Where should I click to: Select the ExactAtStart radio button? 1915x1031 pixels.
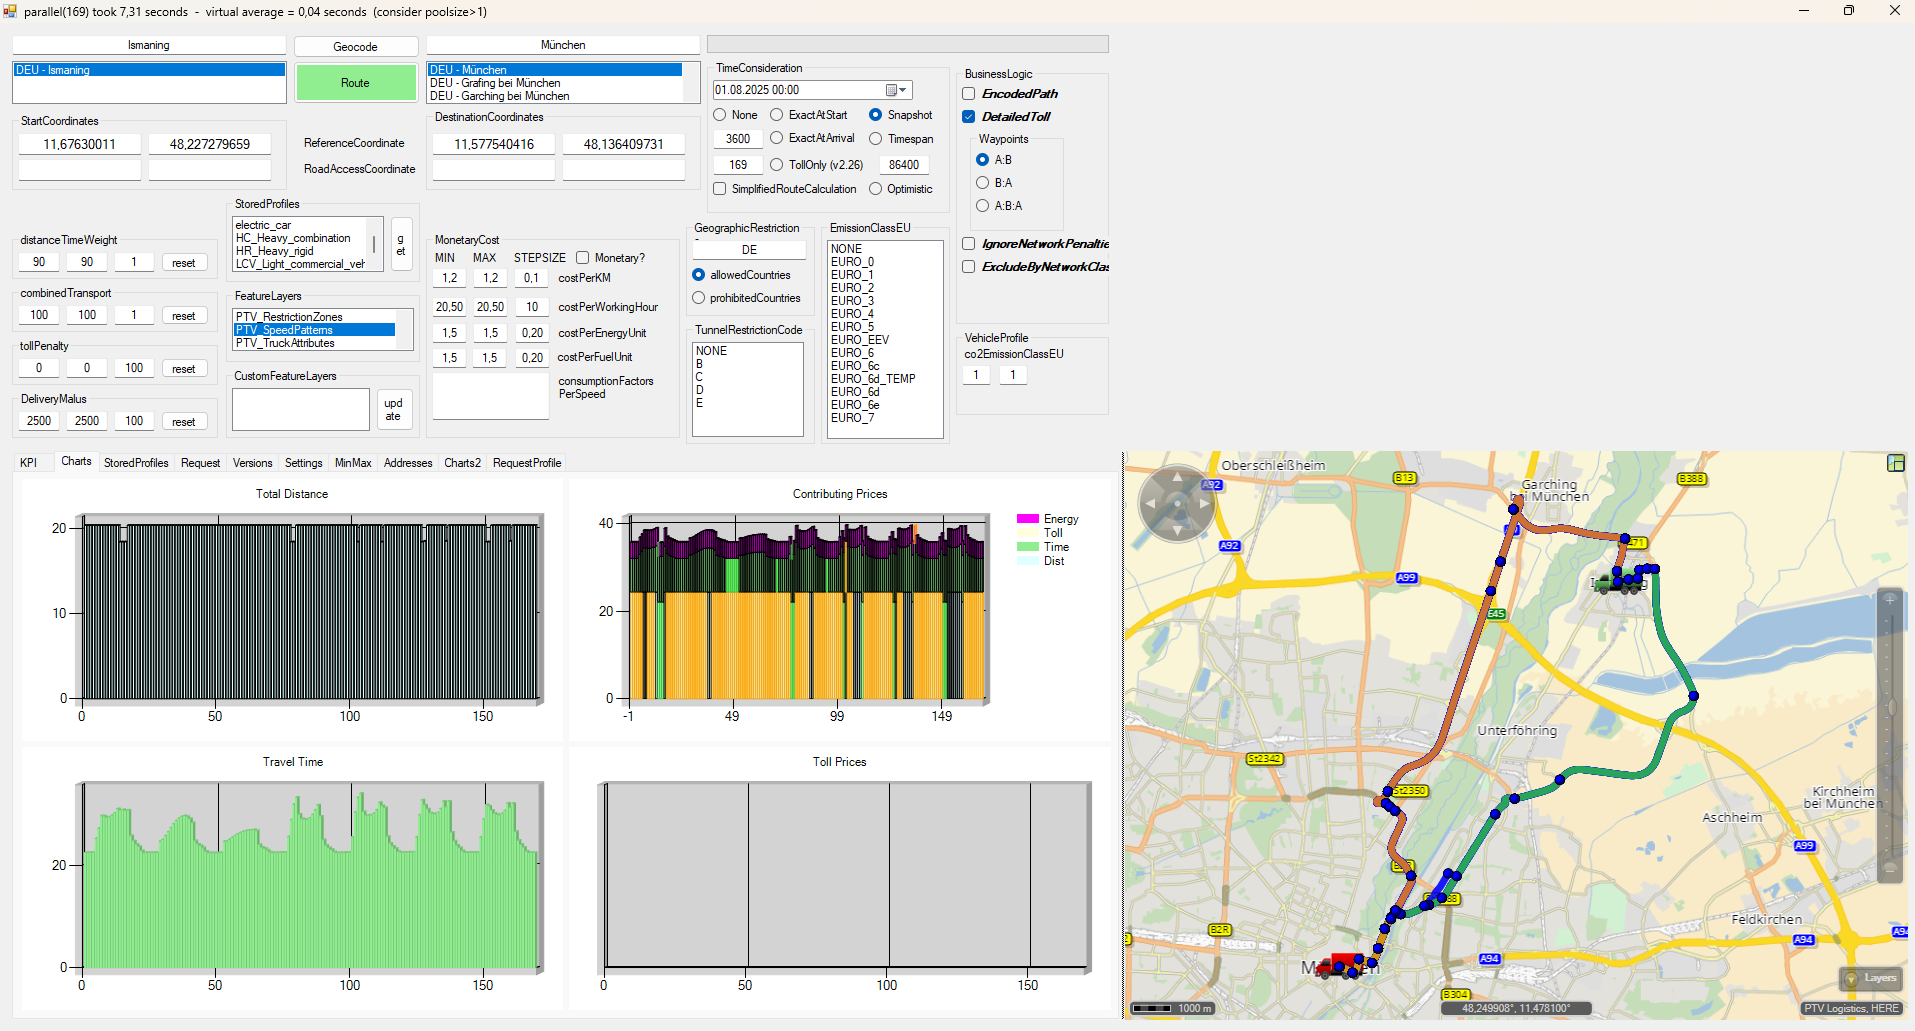pyautogui.click(x=777, y=115)
